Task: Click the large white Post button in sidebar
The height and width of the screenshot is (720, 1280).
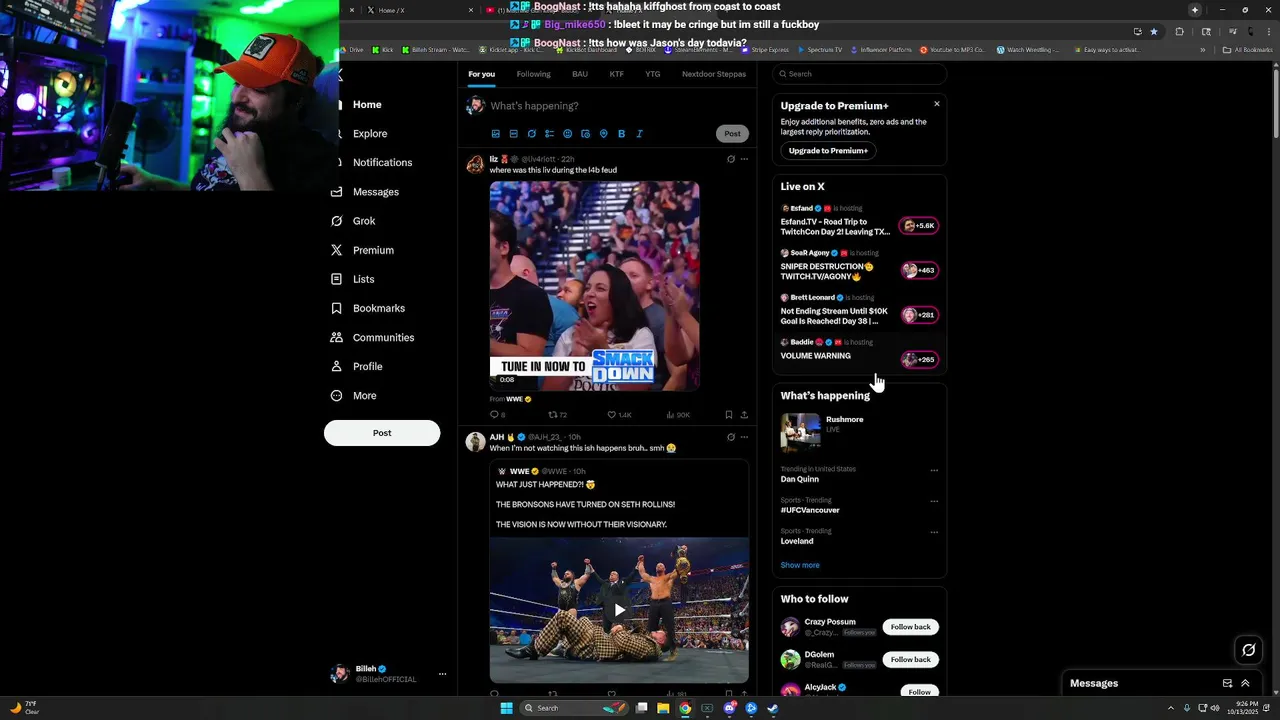Action: coord(382,433)
